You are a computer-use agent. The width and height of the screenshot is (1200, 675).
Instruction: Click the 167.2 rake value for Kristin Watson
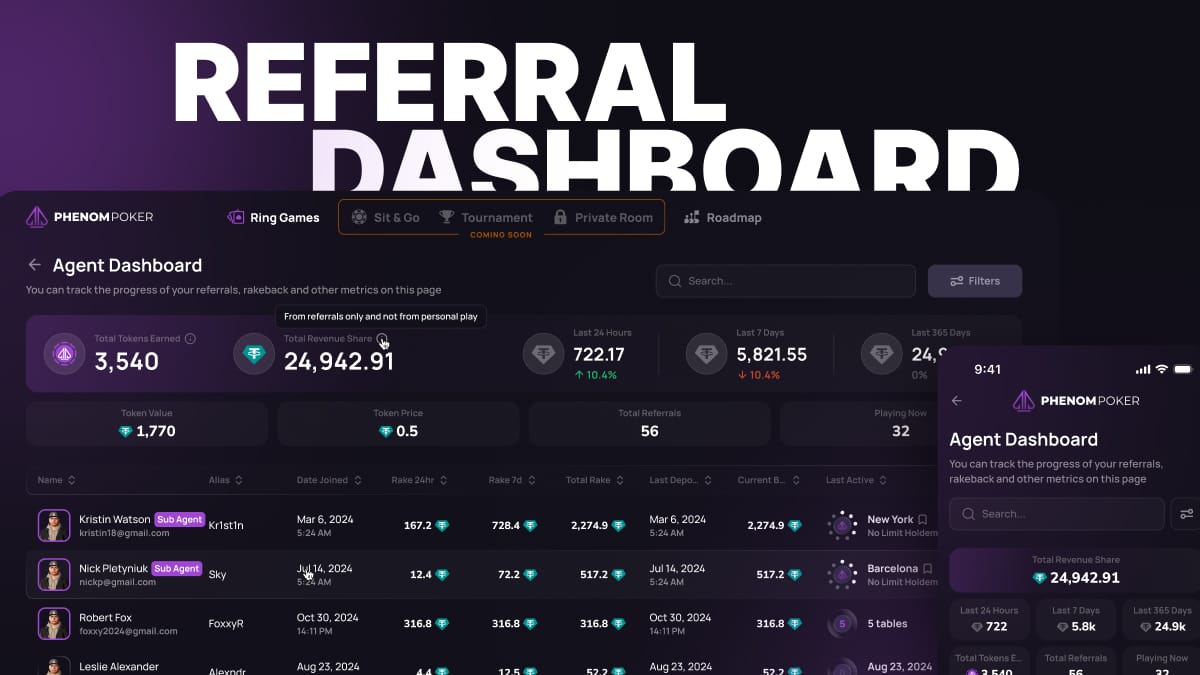click(417, 526)
